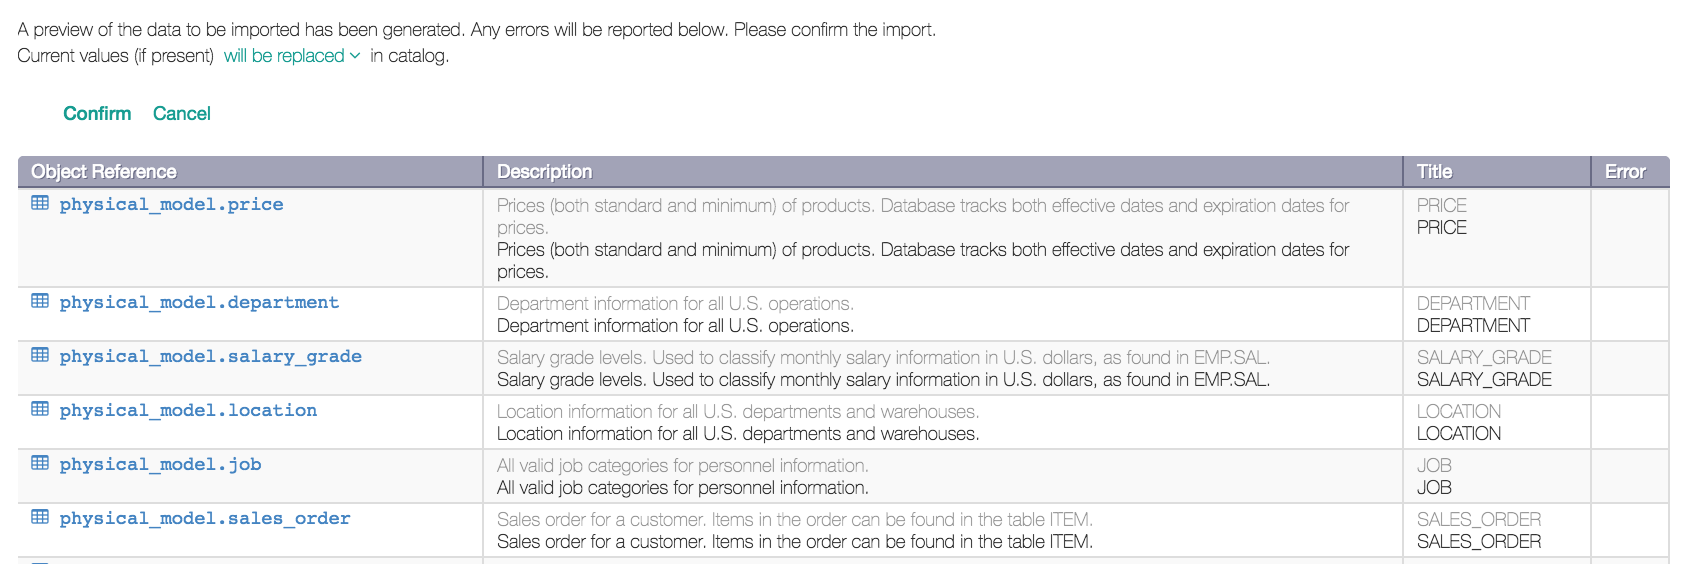Click table icon beside physical_model.price
The width and height of the screenshot is (1682, 564).
[40, 203]
